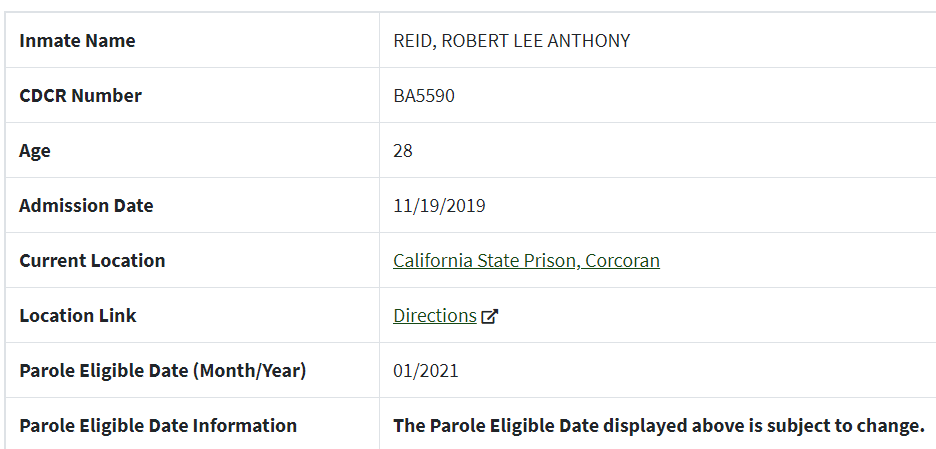Select the inmate name REID, ROBERT LEE ANTHONY

pyautogui.click(x=512, y=41)
